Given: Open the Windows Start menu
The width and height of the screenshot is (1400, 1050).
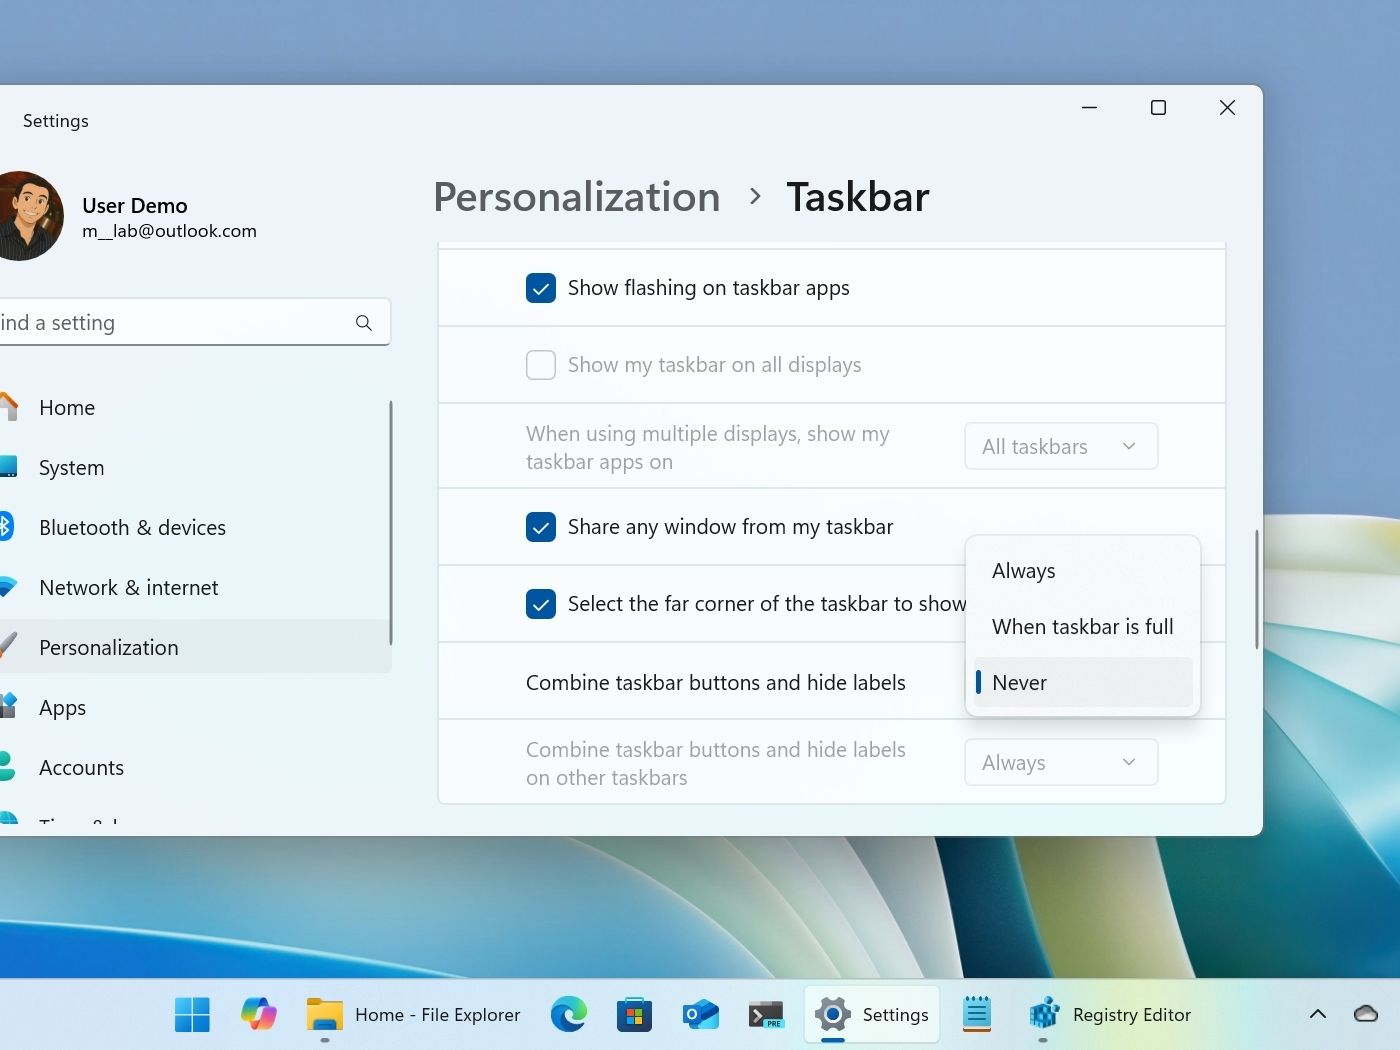Looking at the screenshot, I should pos(192,1014).
